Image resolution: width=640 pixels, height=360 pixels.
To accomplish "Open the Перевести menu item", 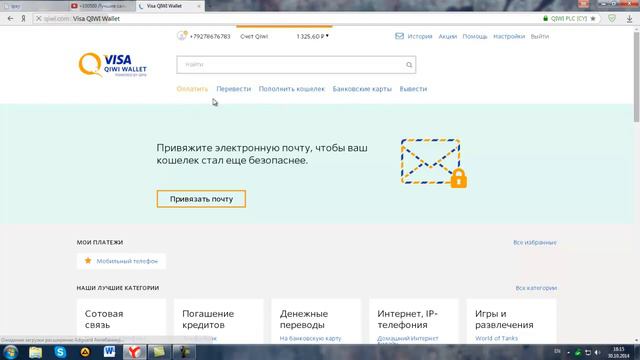I will [x=233, y=89].
